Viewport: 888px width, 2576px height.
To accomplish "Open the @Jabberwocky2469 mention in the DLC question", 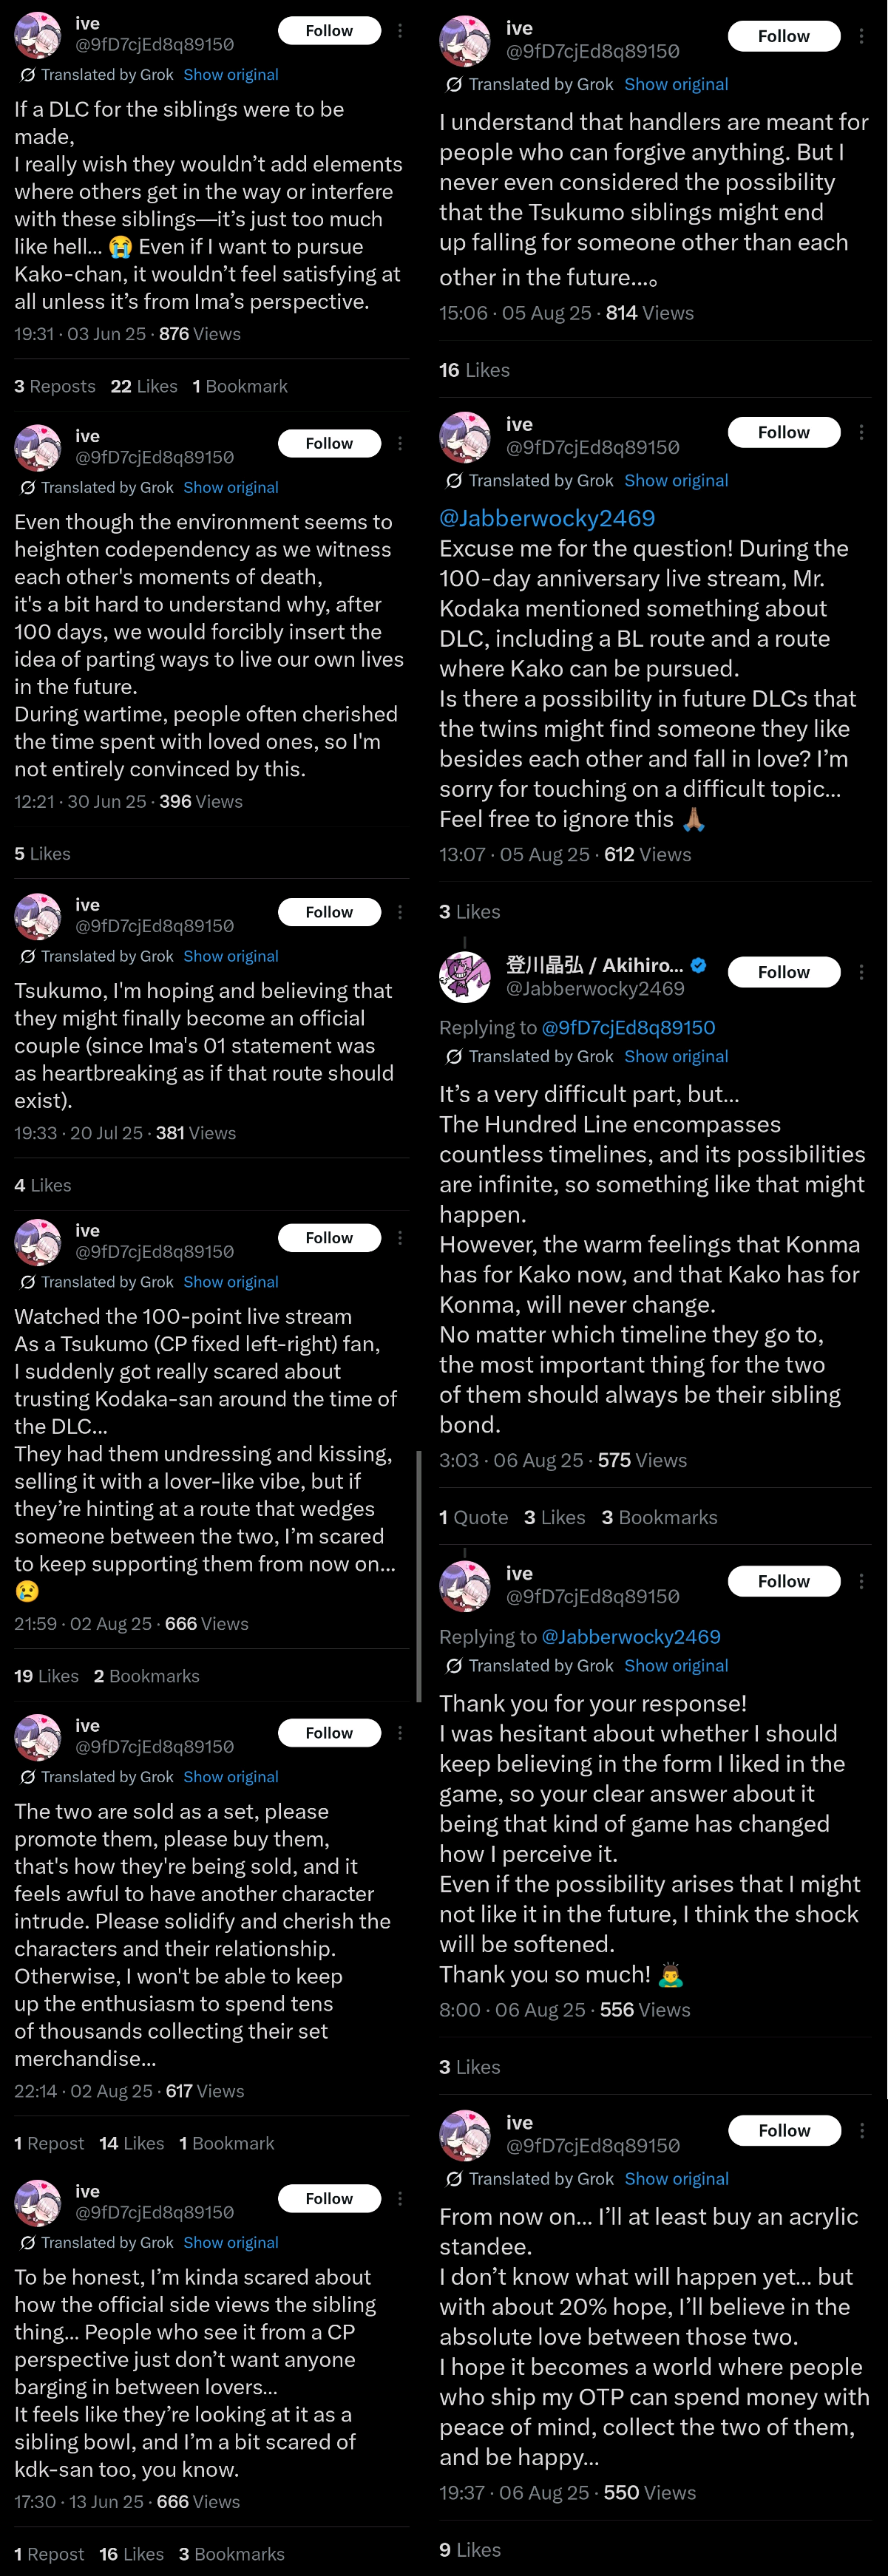I will coord(547,518).
